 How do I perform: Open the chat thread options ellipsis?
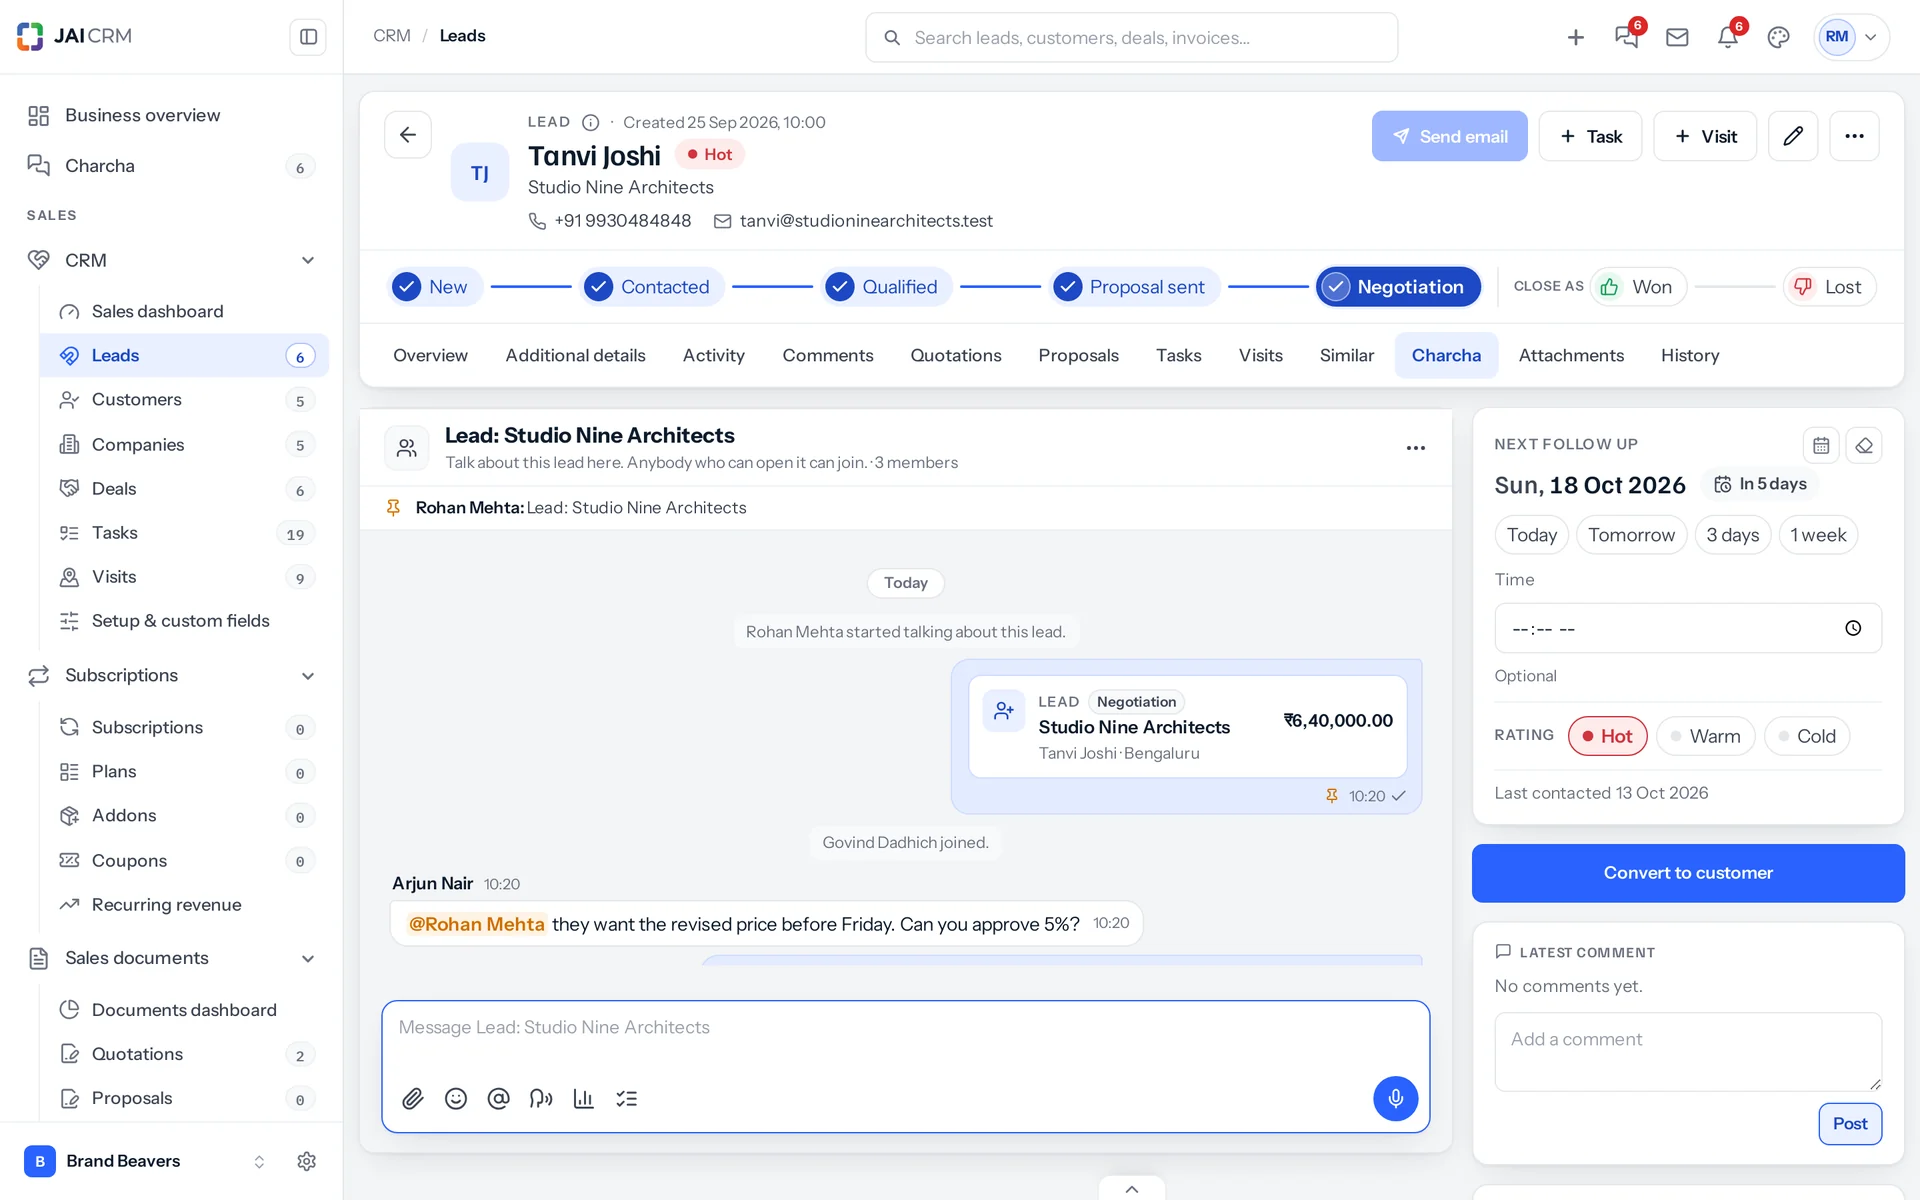(x=1416, y=448)
